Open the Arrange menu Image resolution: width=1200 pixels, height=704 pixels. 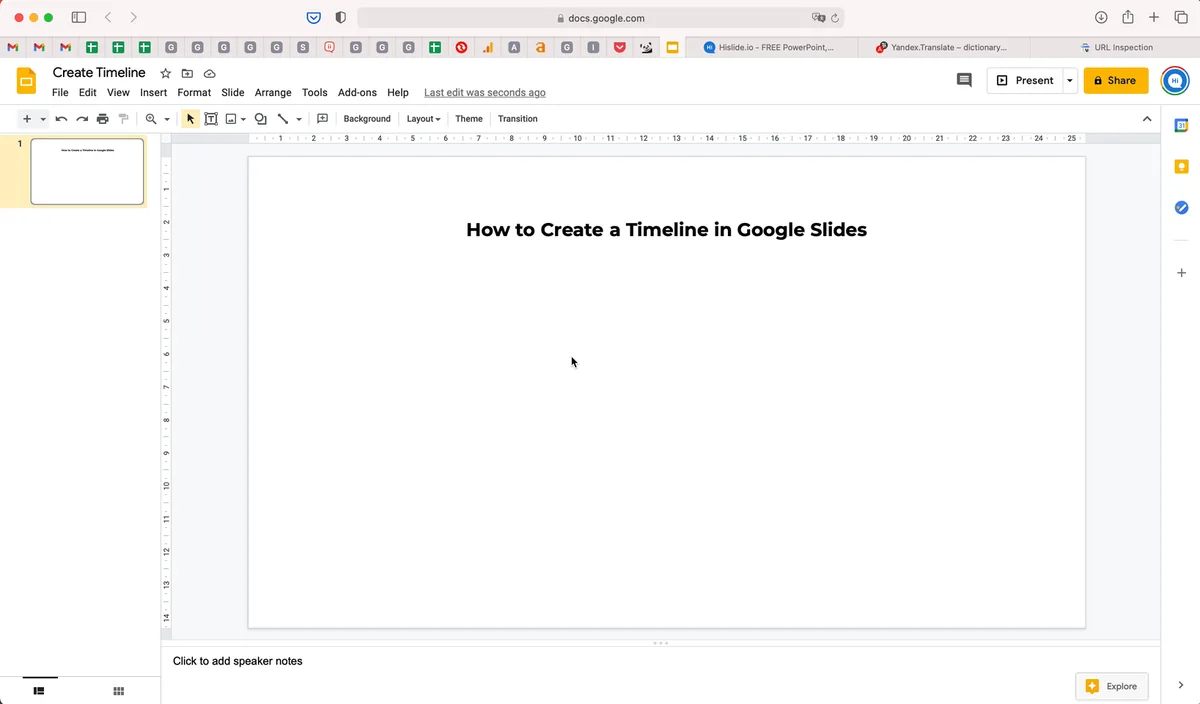click(x=273, y=92)
